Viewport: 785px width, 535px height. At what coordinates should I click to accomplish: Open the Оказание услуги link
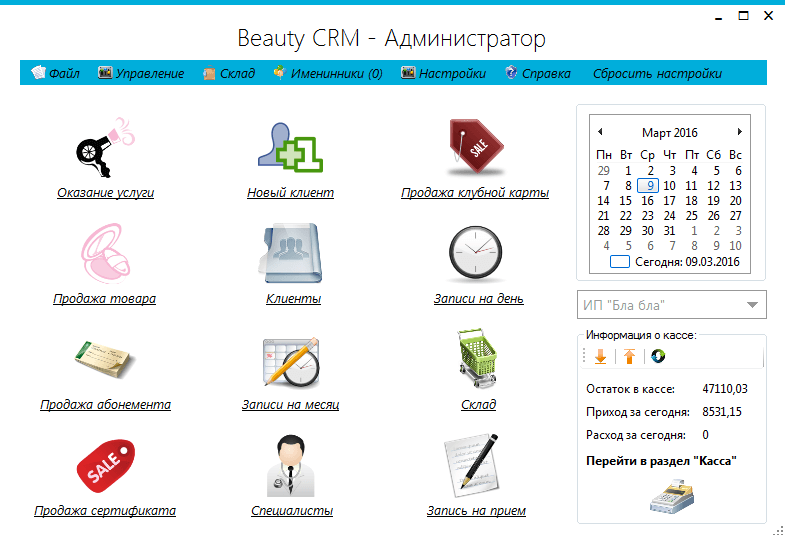point(106,193)
